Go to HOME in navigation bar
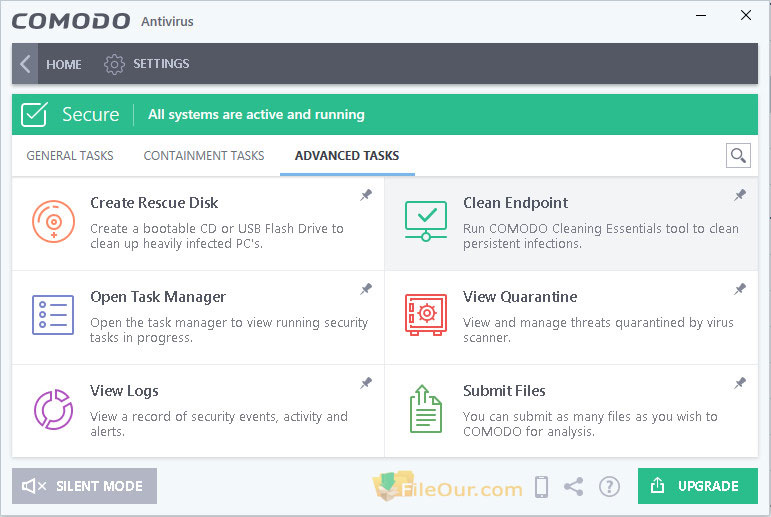This screenshot has width=771, height=517. click(x=64, y=64)
